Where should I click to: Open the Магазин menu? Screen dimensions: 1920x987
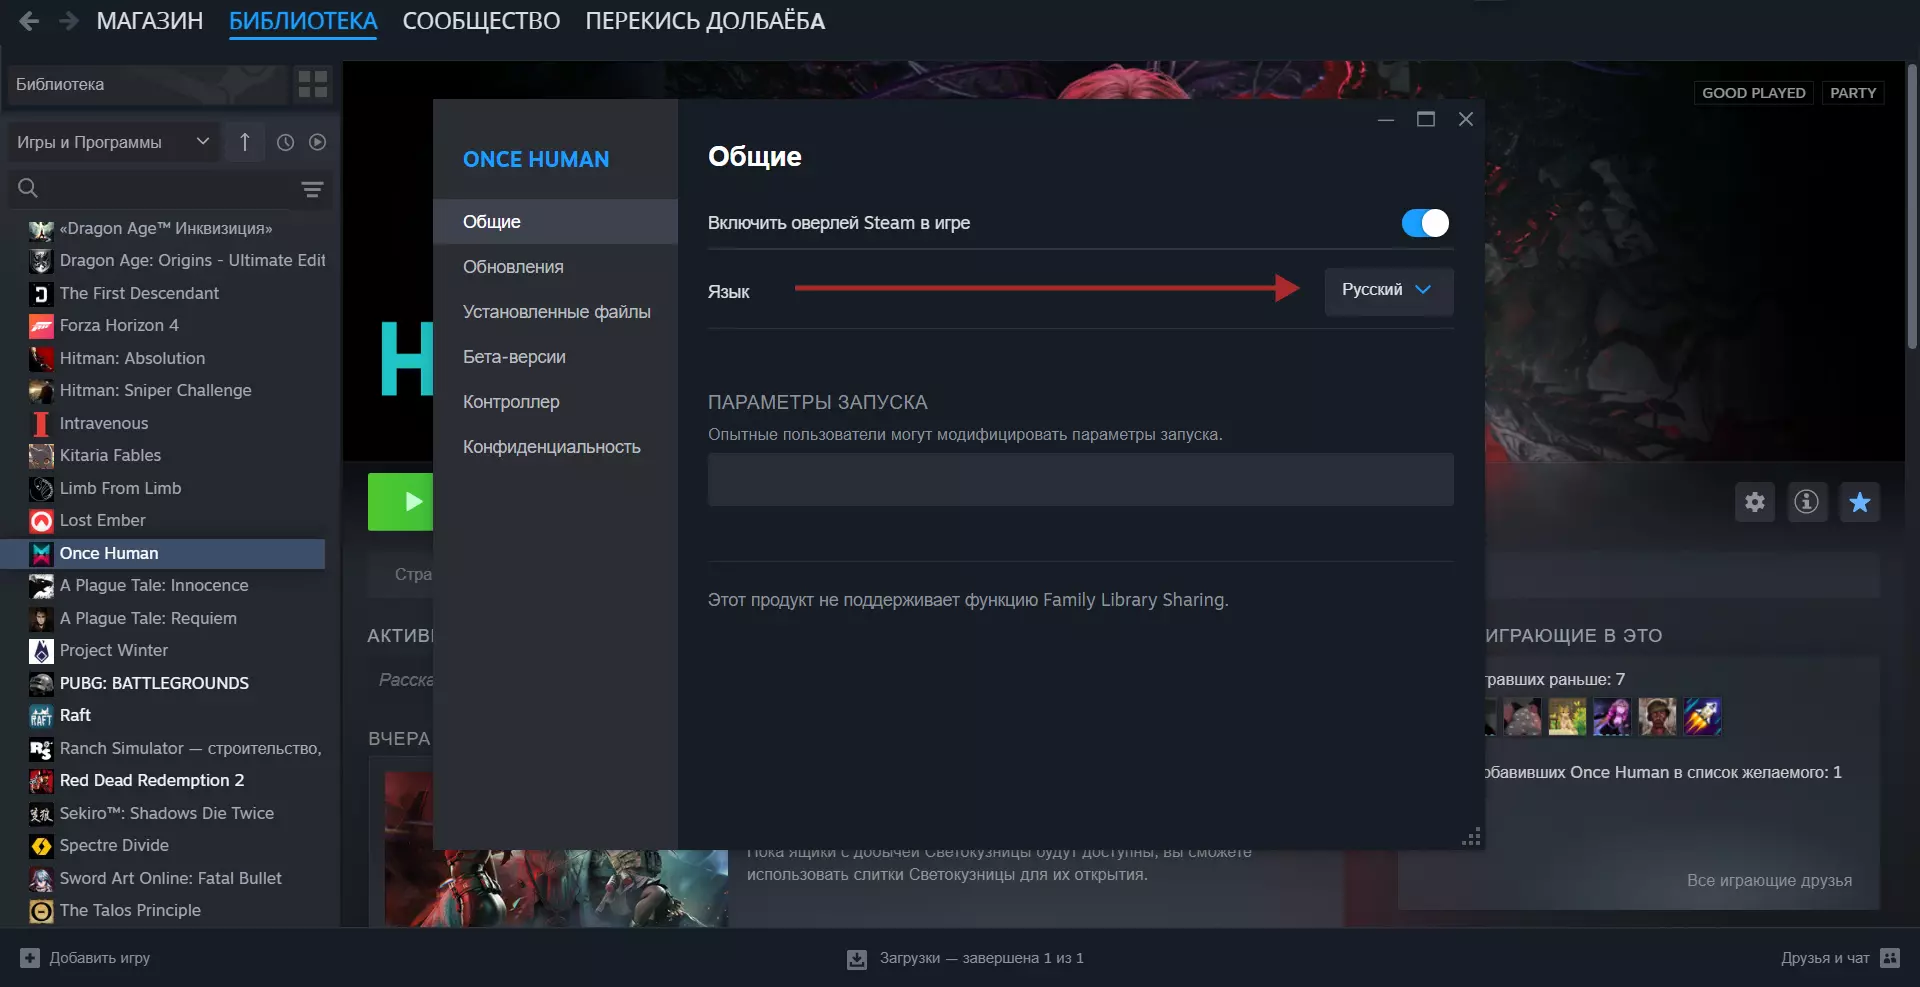[150, 21]
